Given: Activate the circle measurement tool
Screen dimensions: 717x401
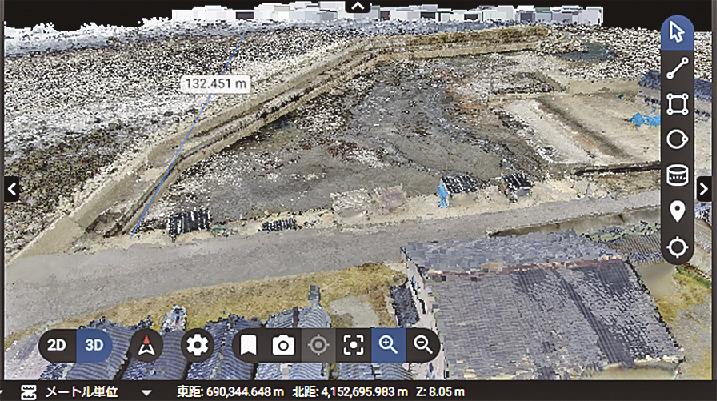Looking at the screenshot, I should pos(677,139).
